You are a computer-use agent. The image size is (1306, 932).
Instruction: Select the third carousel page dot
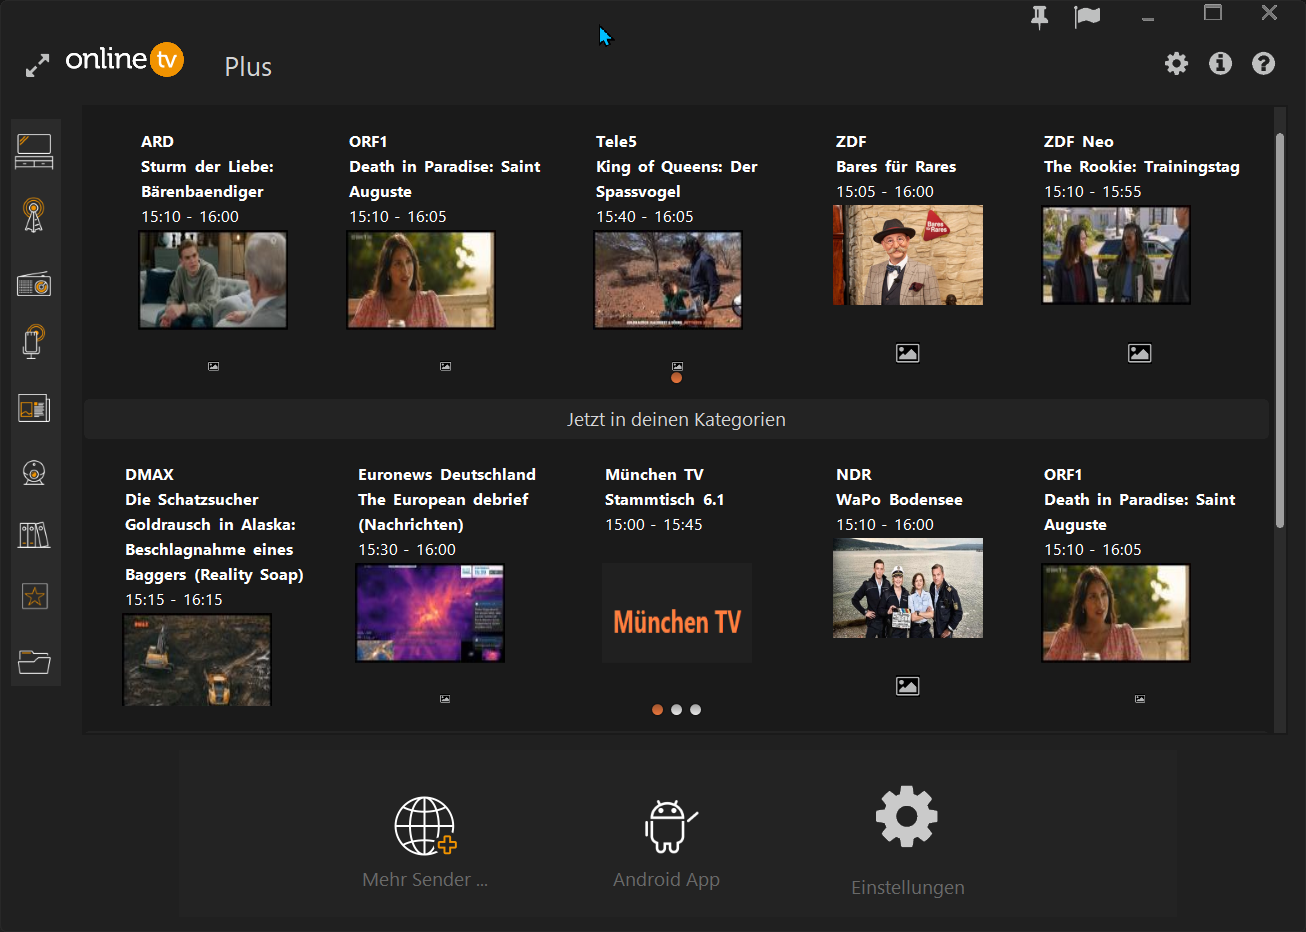(695, 709)
